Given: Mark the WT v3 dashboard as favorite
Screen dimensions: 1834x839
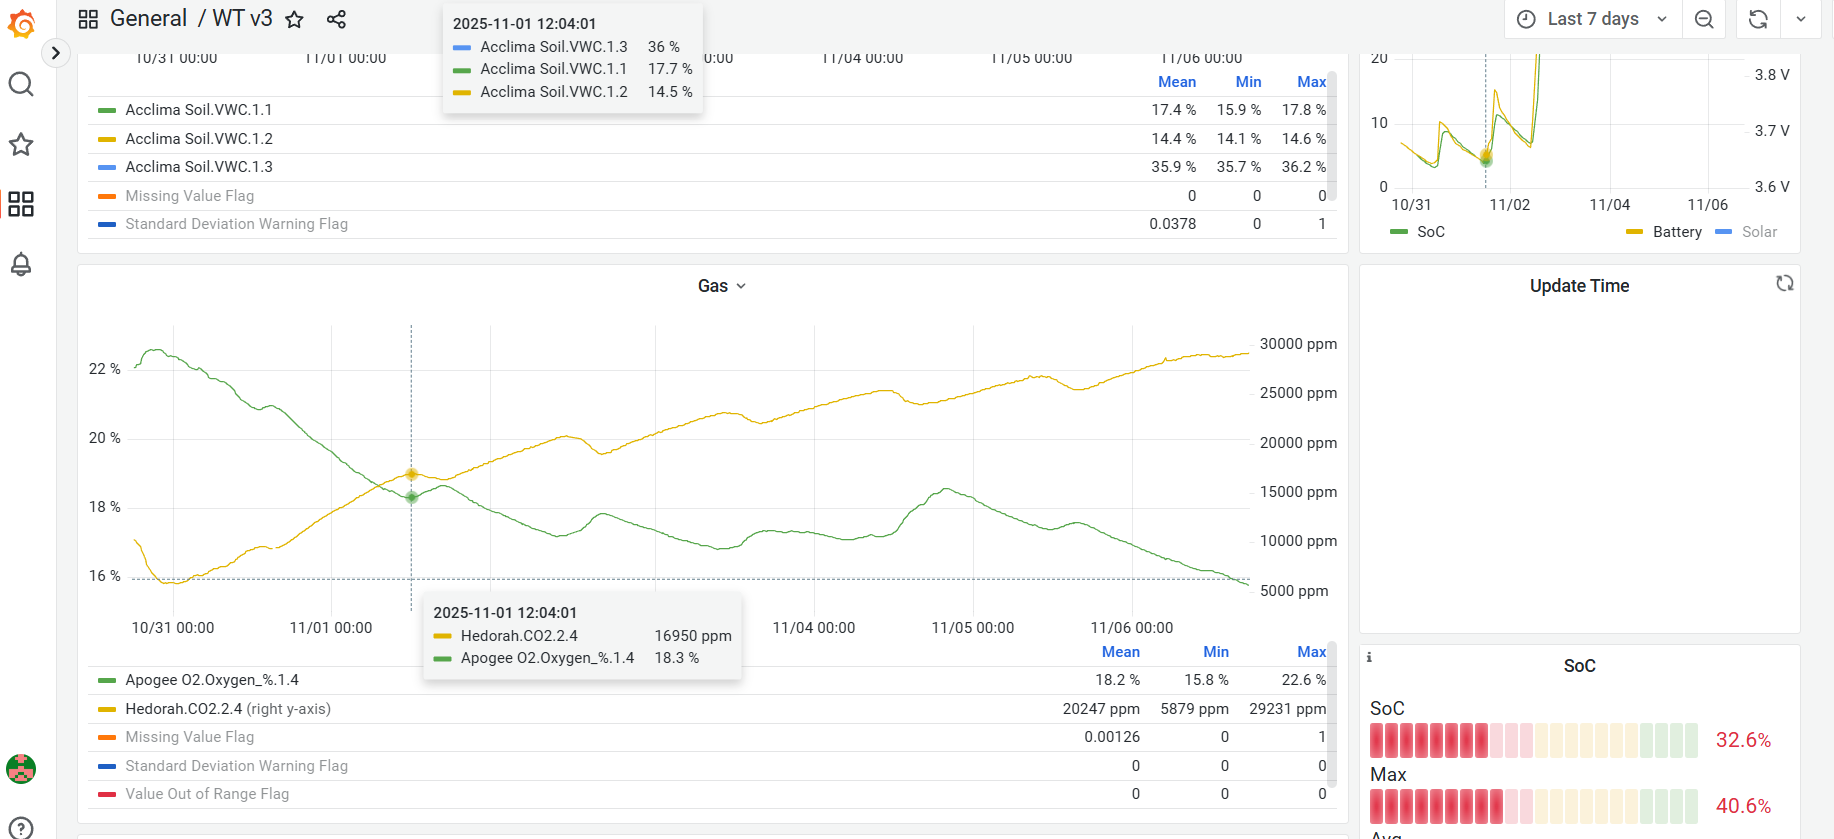Looking at the screenshot, I should point(294,19).
